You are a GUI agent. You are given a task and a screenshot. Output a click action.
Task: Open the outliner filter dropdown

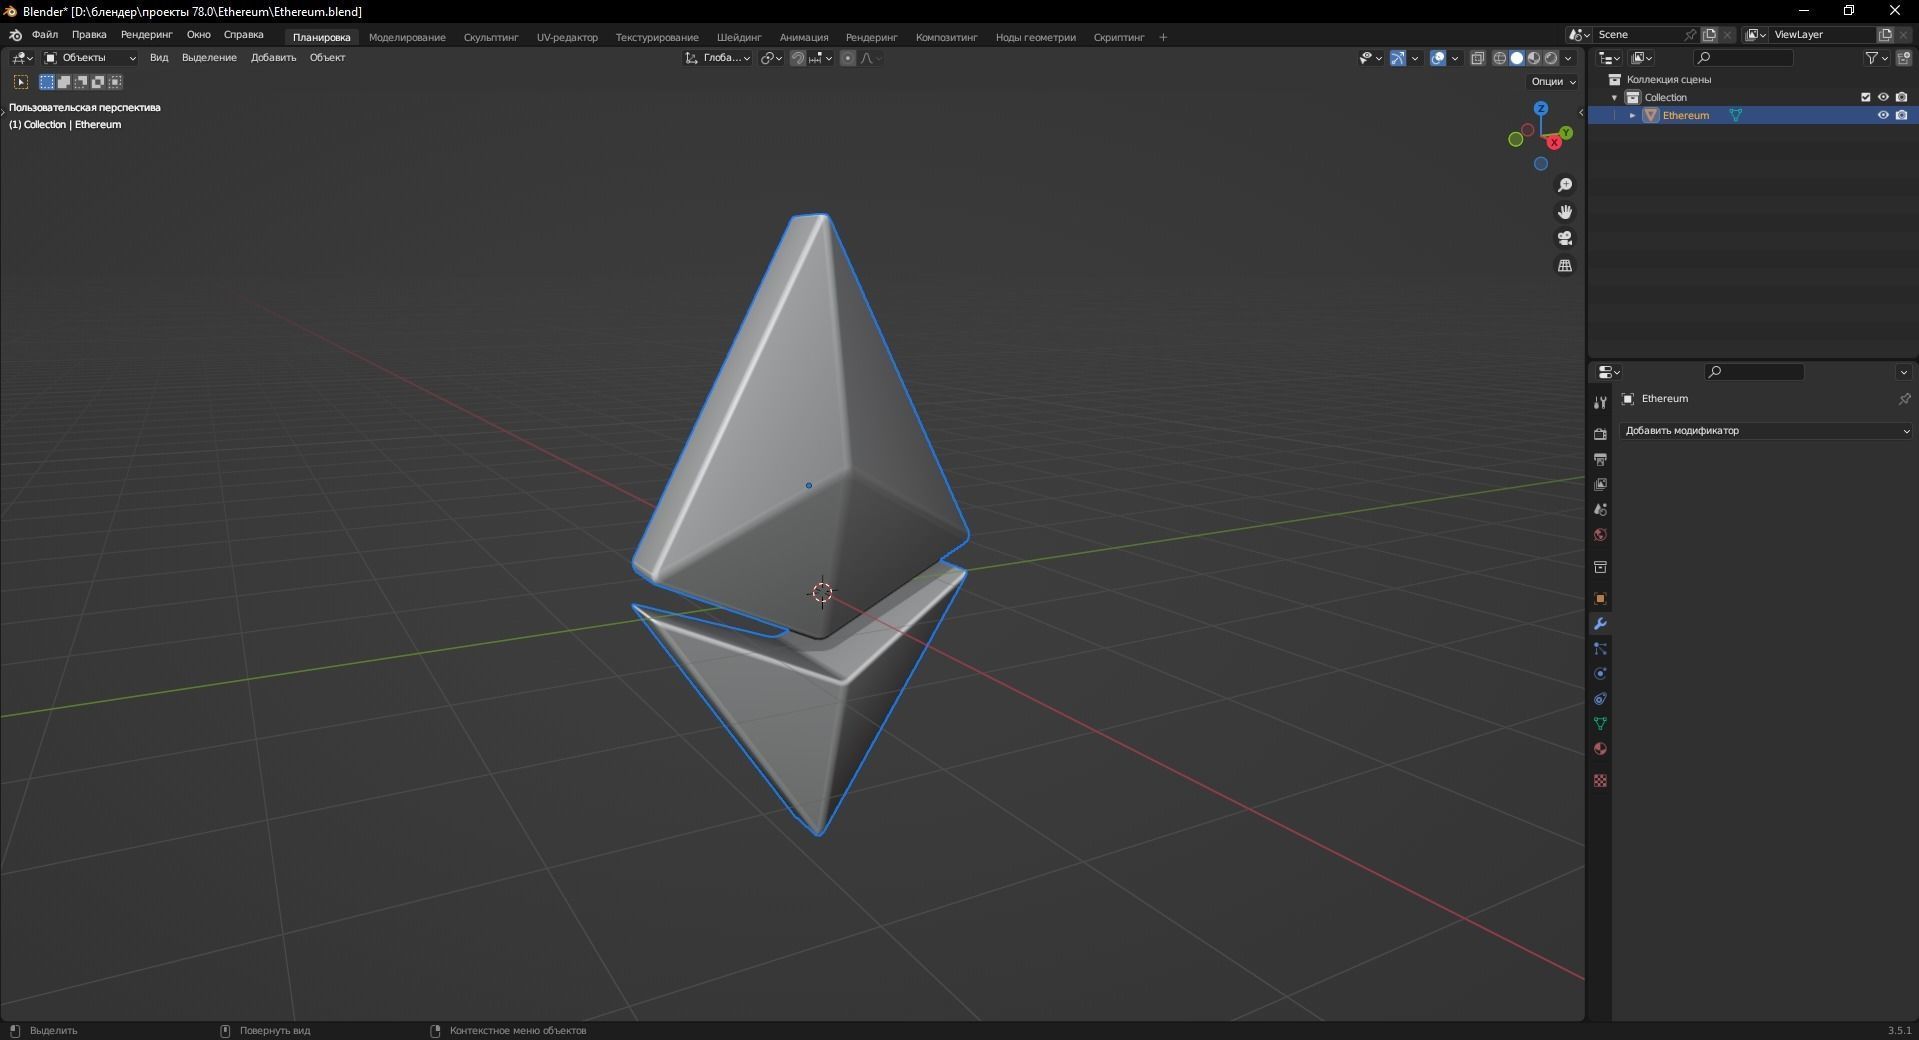[1876, 58]
